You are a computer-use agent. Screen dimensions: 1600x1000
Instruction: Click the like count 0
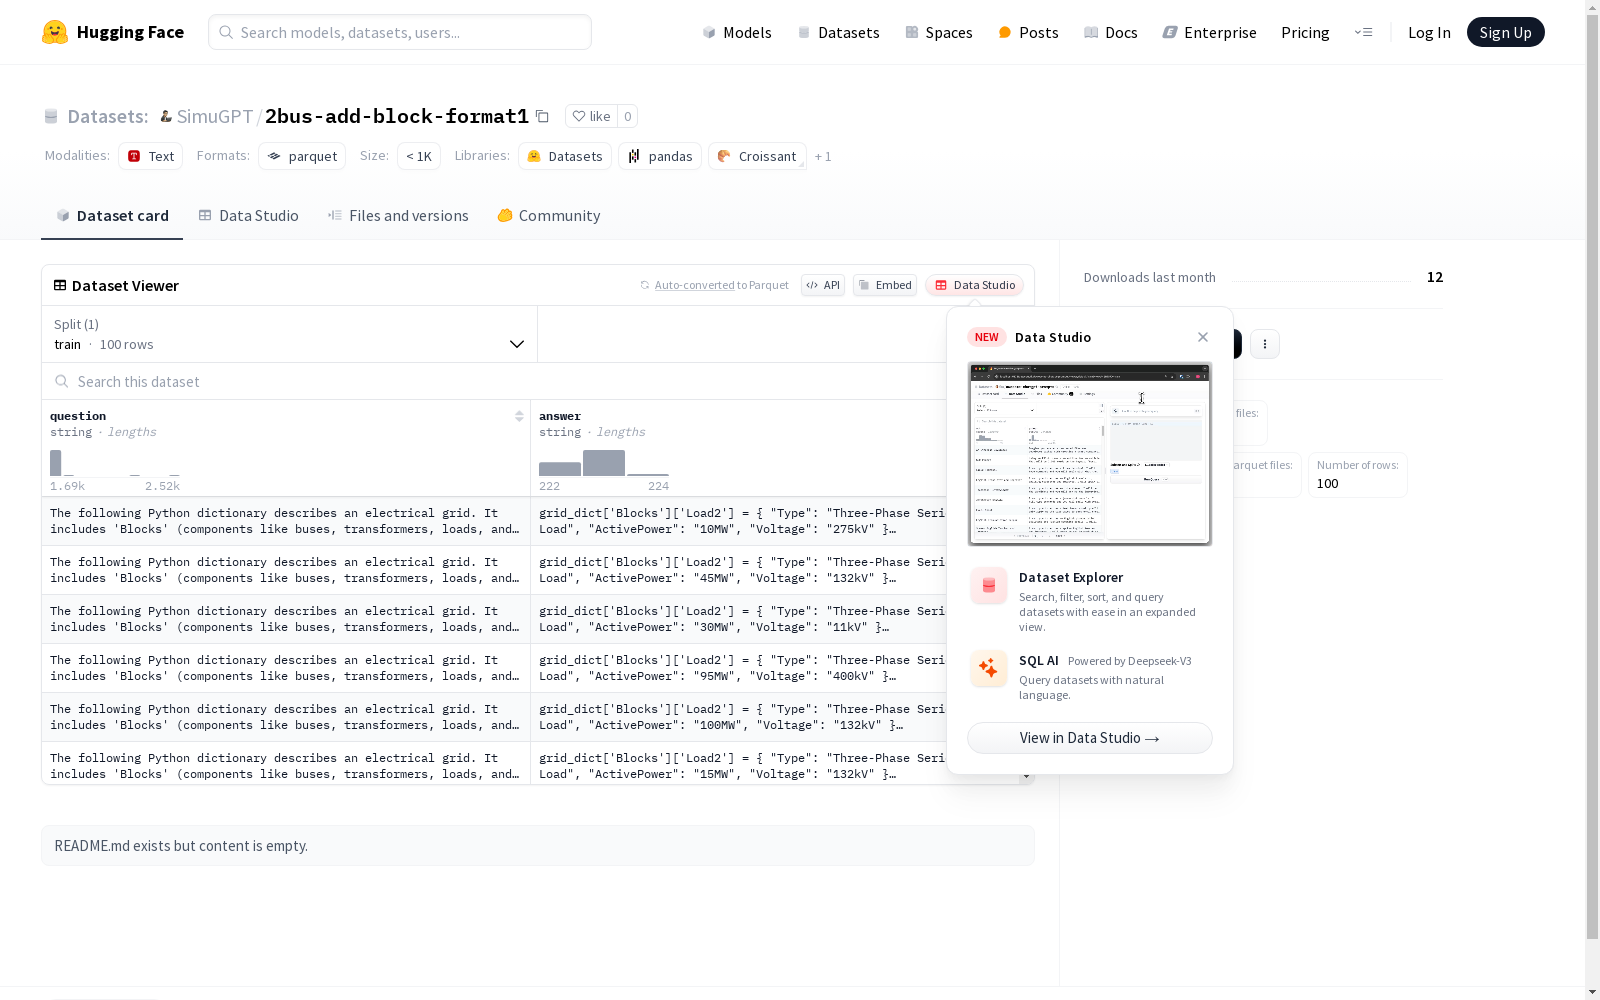tap(627, 116)
